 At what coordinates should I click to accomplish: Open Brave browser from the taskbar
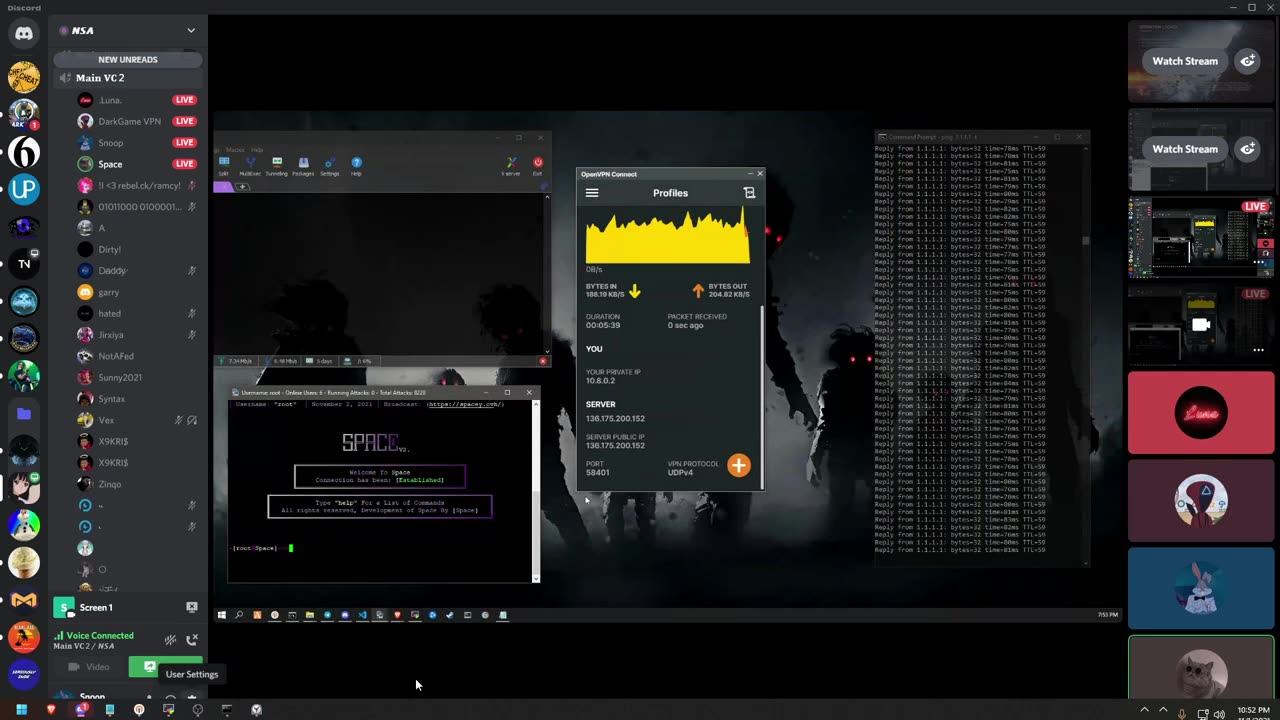[x=51, y=710]
